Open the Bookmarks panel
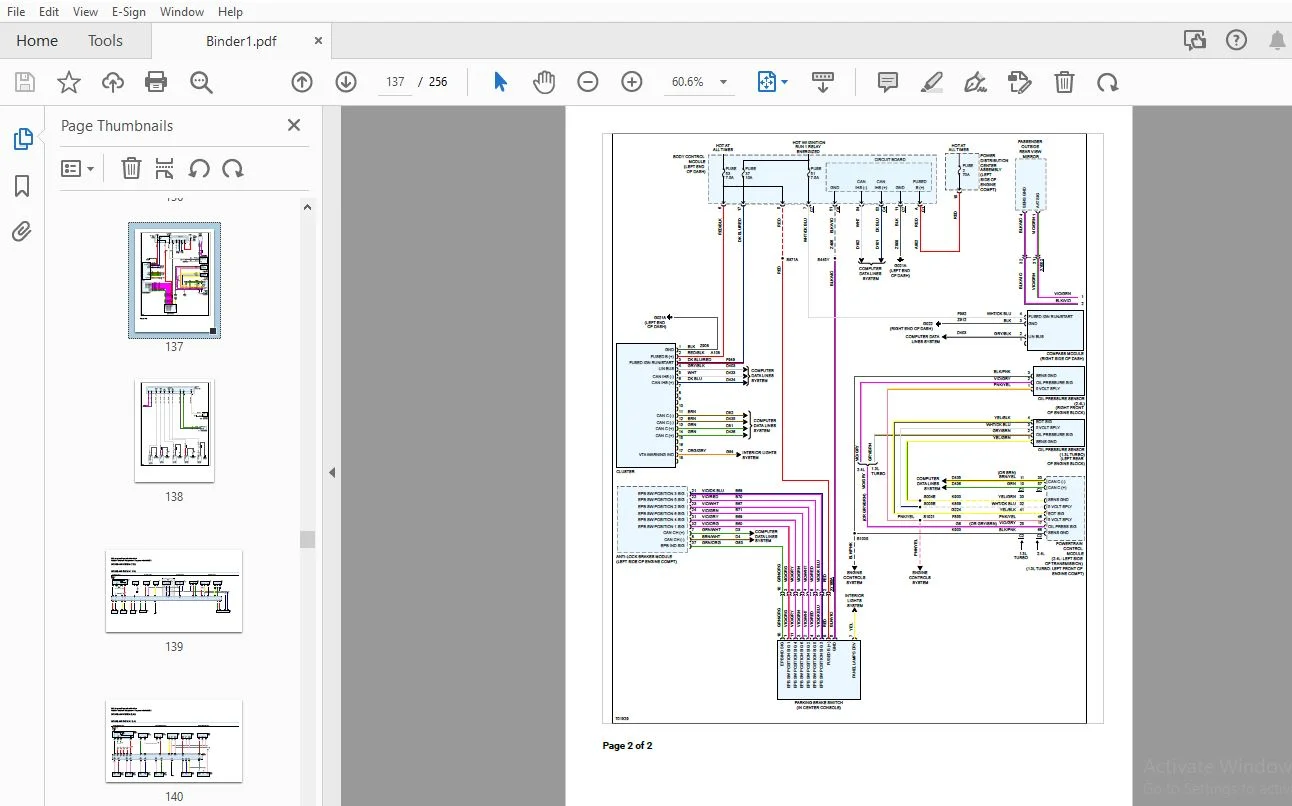Viewport: 1292px width, 806px height. click(22, 186)
